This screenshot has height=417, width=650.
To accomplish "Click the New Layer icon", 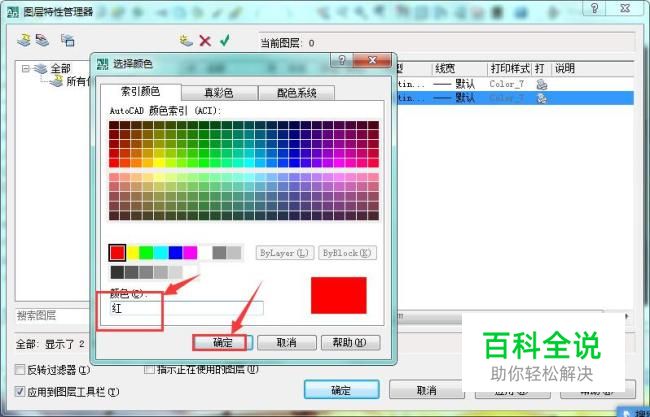I will pyautogui.click(x=186, y=41).
